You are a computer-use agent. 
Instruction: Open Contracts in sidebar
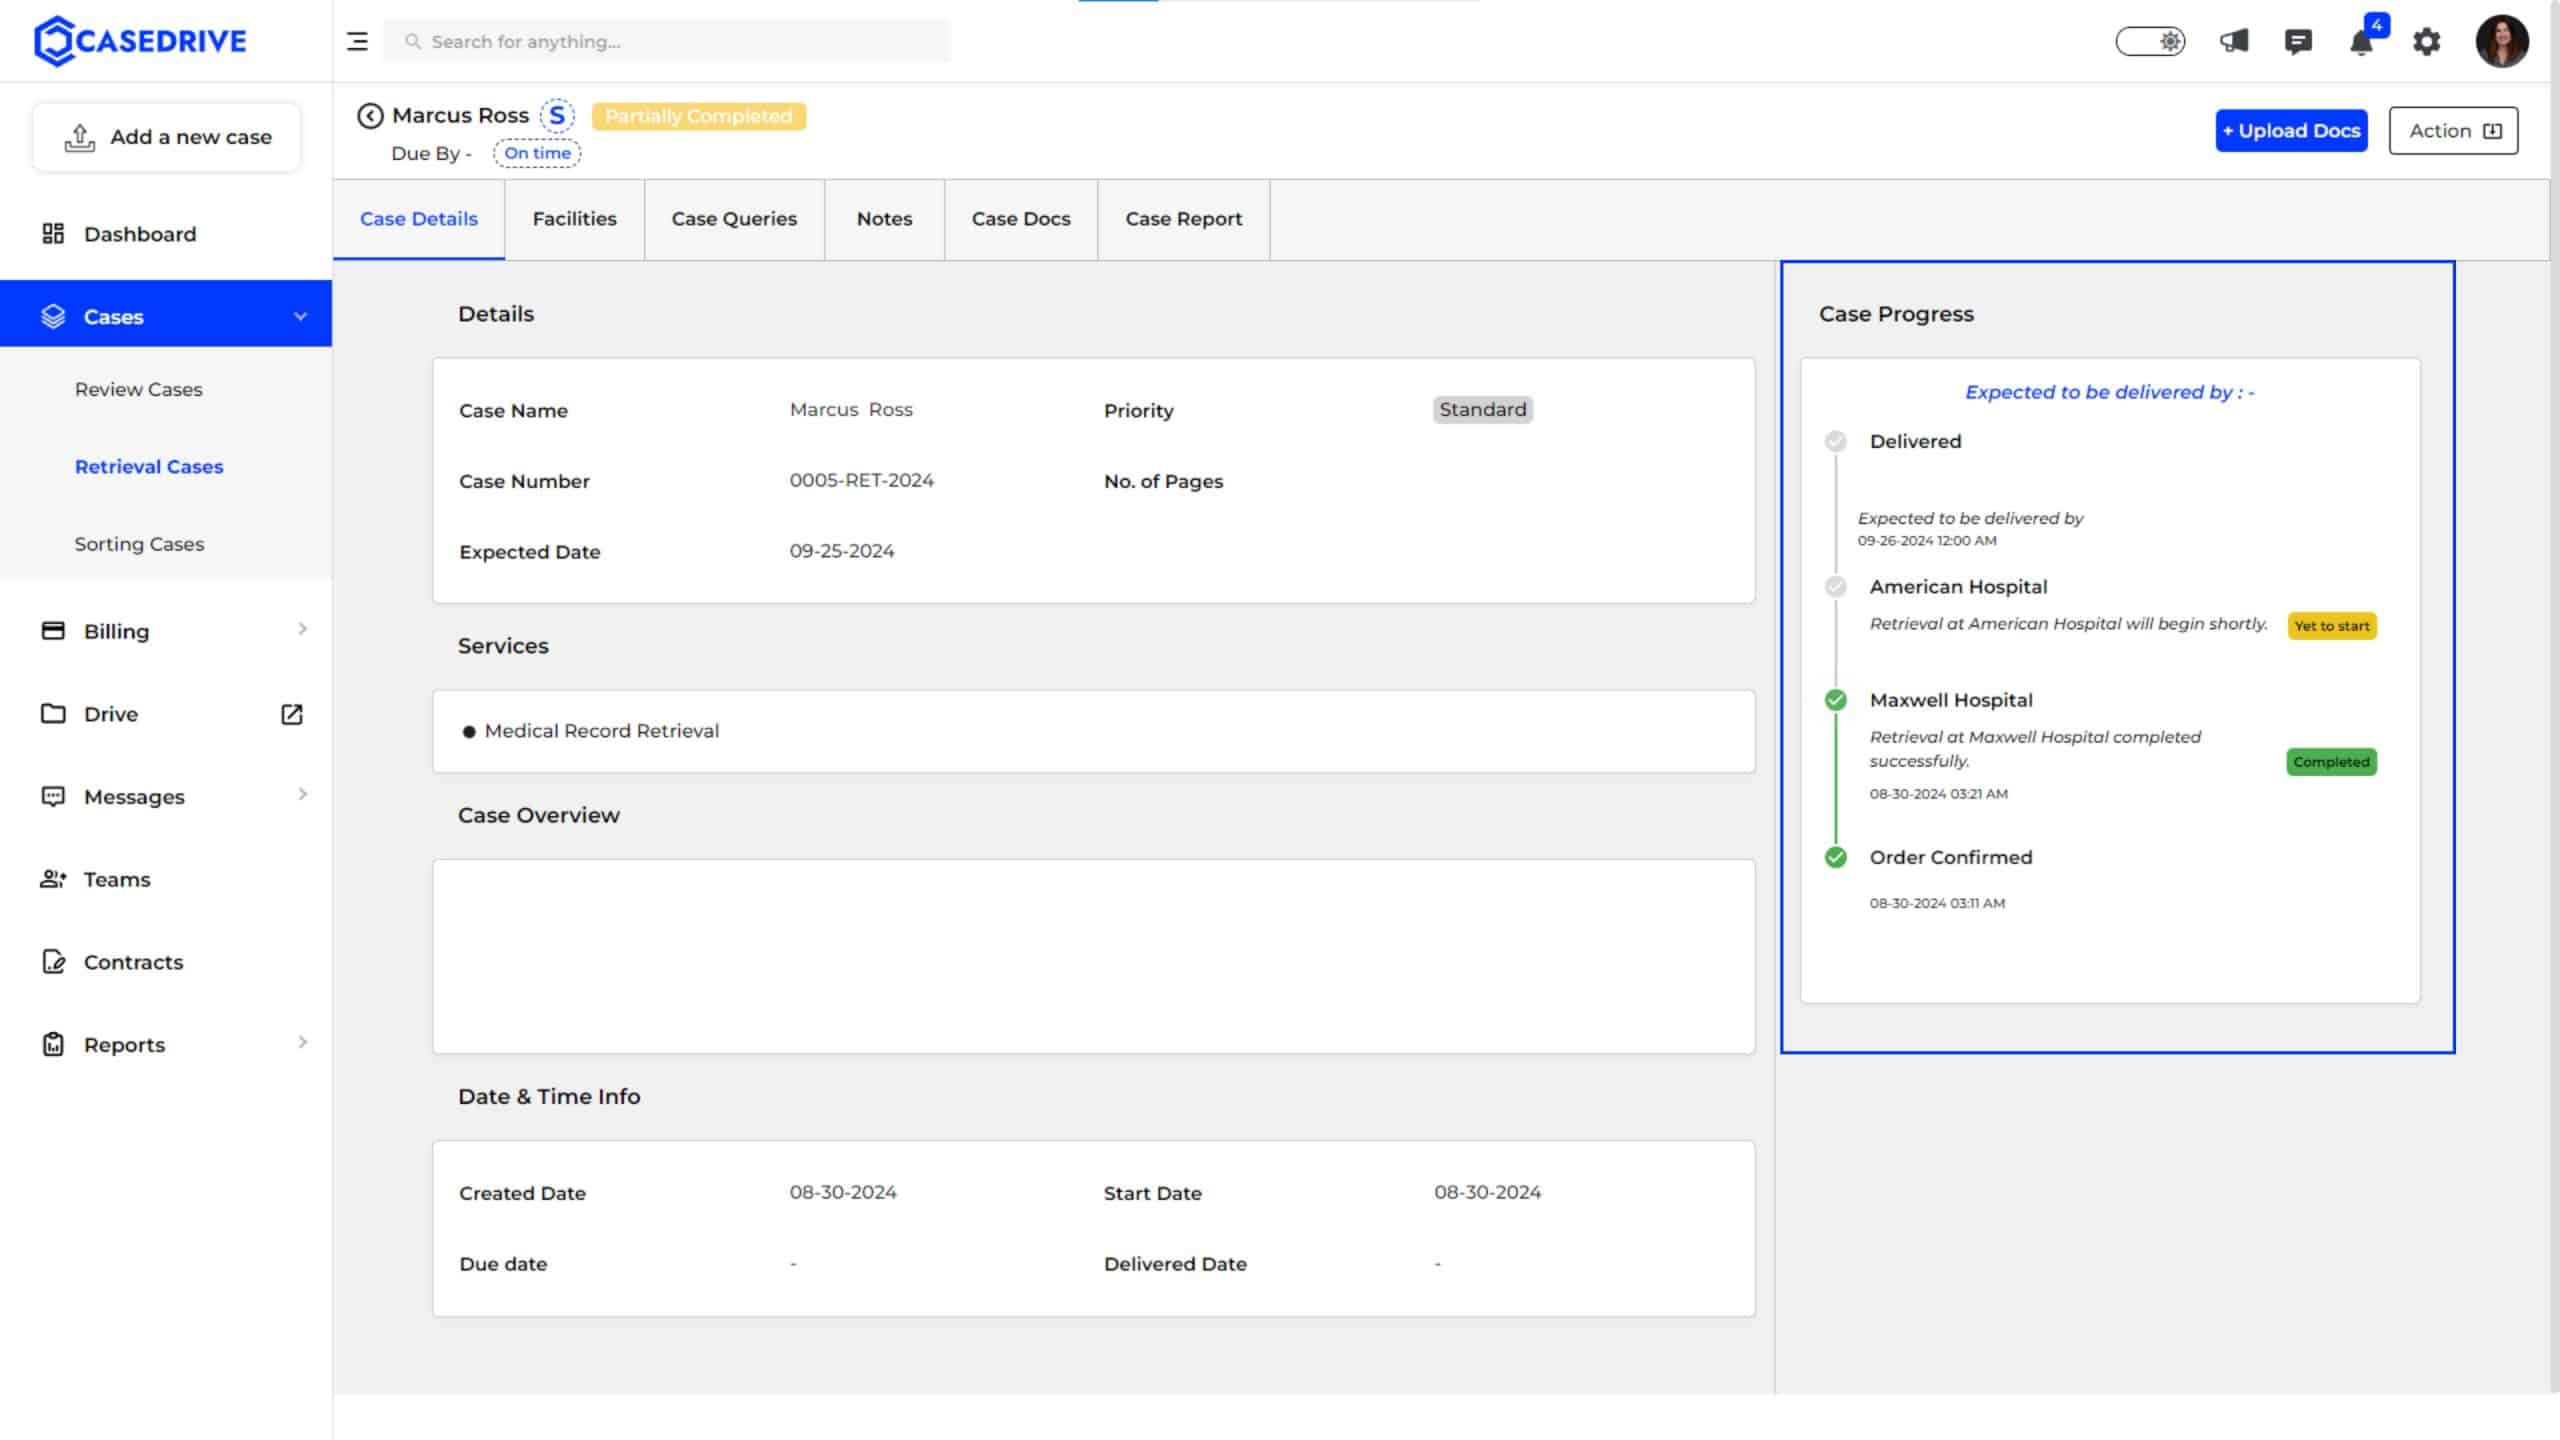[x=133, y=962]
